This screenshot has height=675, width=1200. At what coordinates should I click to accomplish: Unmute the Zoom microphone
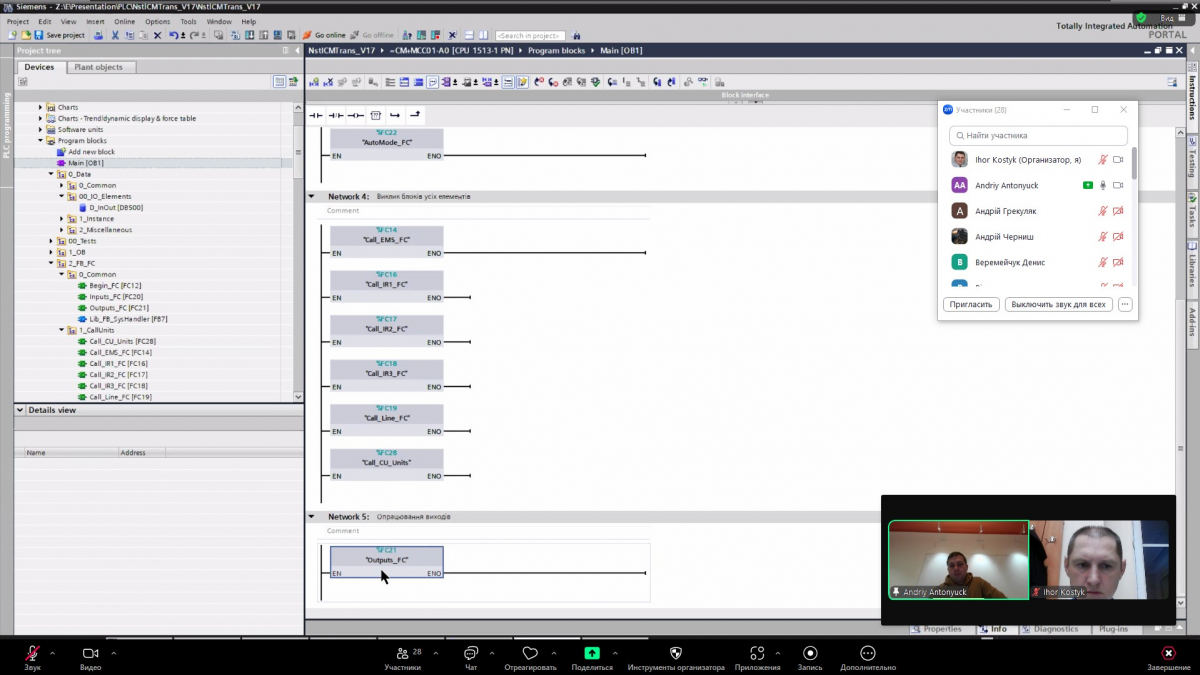click(33, 654)
